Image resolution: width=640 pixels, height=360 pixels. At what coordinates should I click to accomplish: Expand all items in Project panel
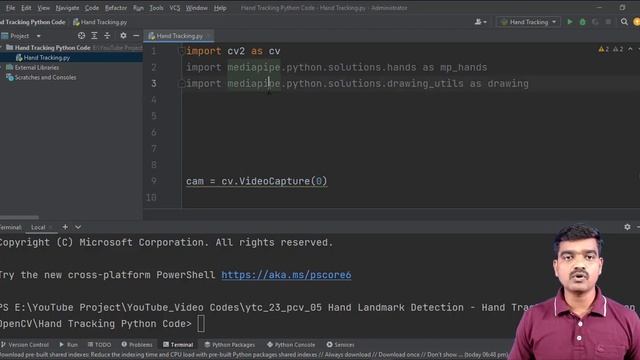[94, 36]
